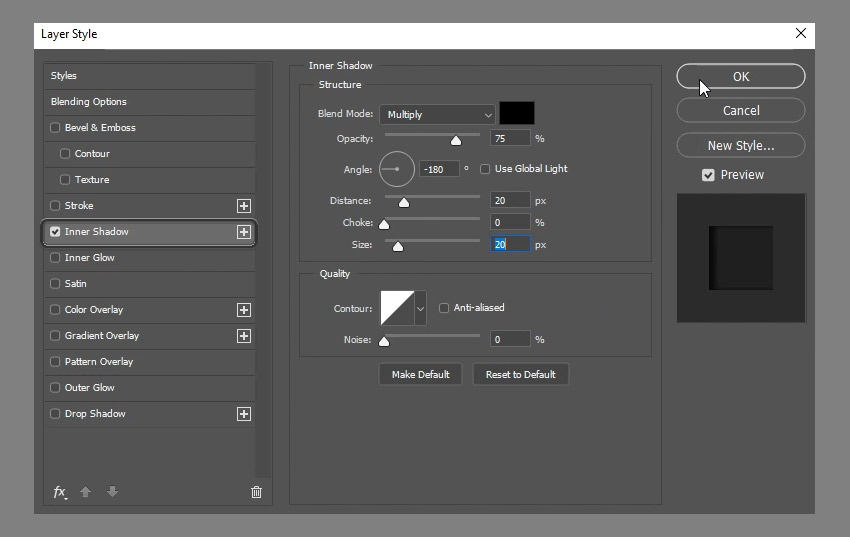This screenshot has height=537, width=850.
Task: Add another Inner Shadow with plus icon
Action: click(x=243, y=232)
